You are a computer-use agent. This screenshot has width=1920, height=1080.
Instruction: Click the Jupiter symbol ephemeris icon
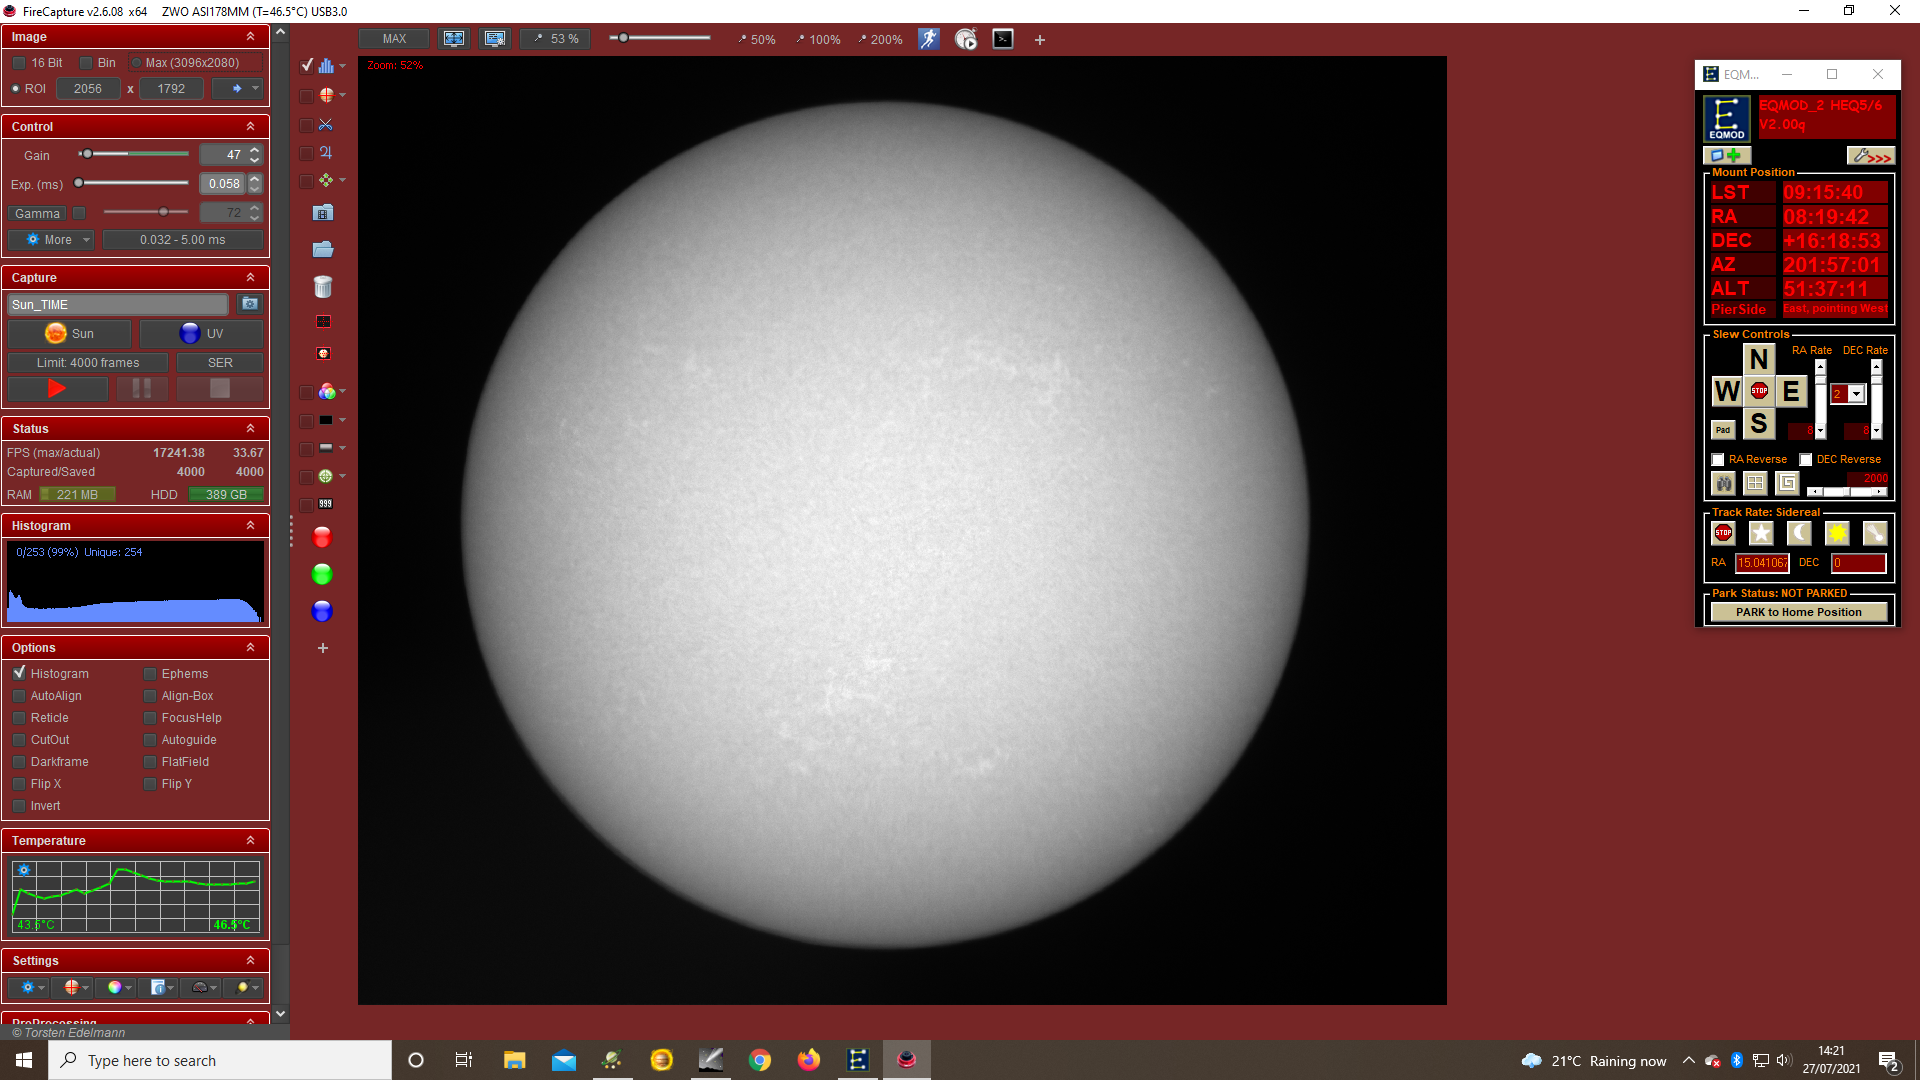pos(326,153)
